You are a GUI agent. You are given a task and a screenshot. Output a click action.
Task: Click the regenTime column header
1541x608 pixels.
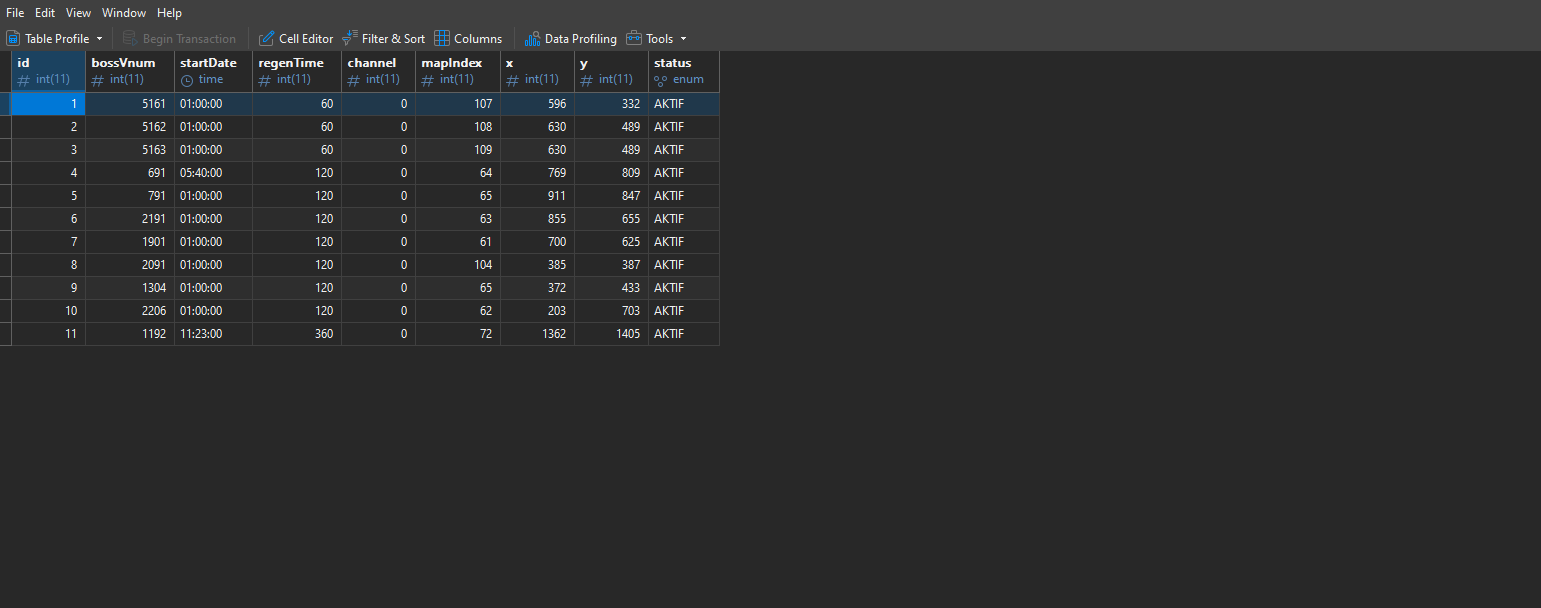click(297, 71)
